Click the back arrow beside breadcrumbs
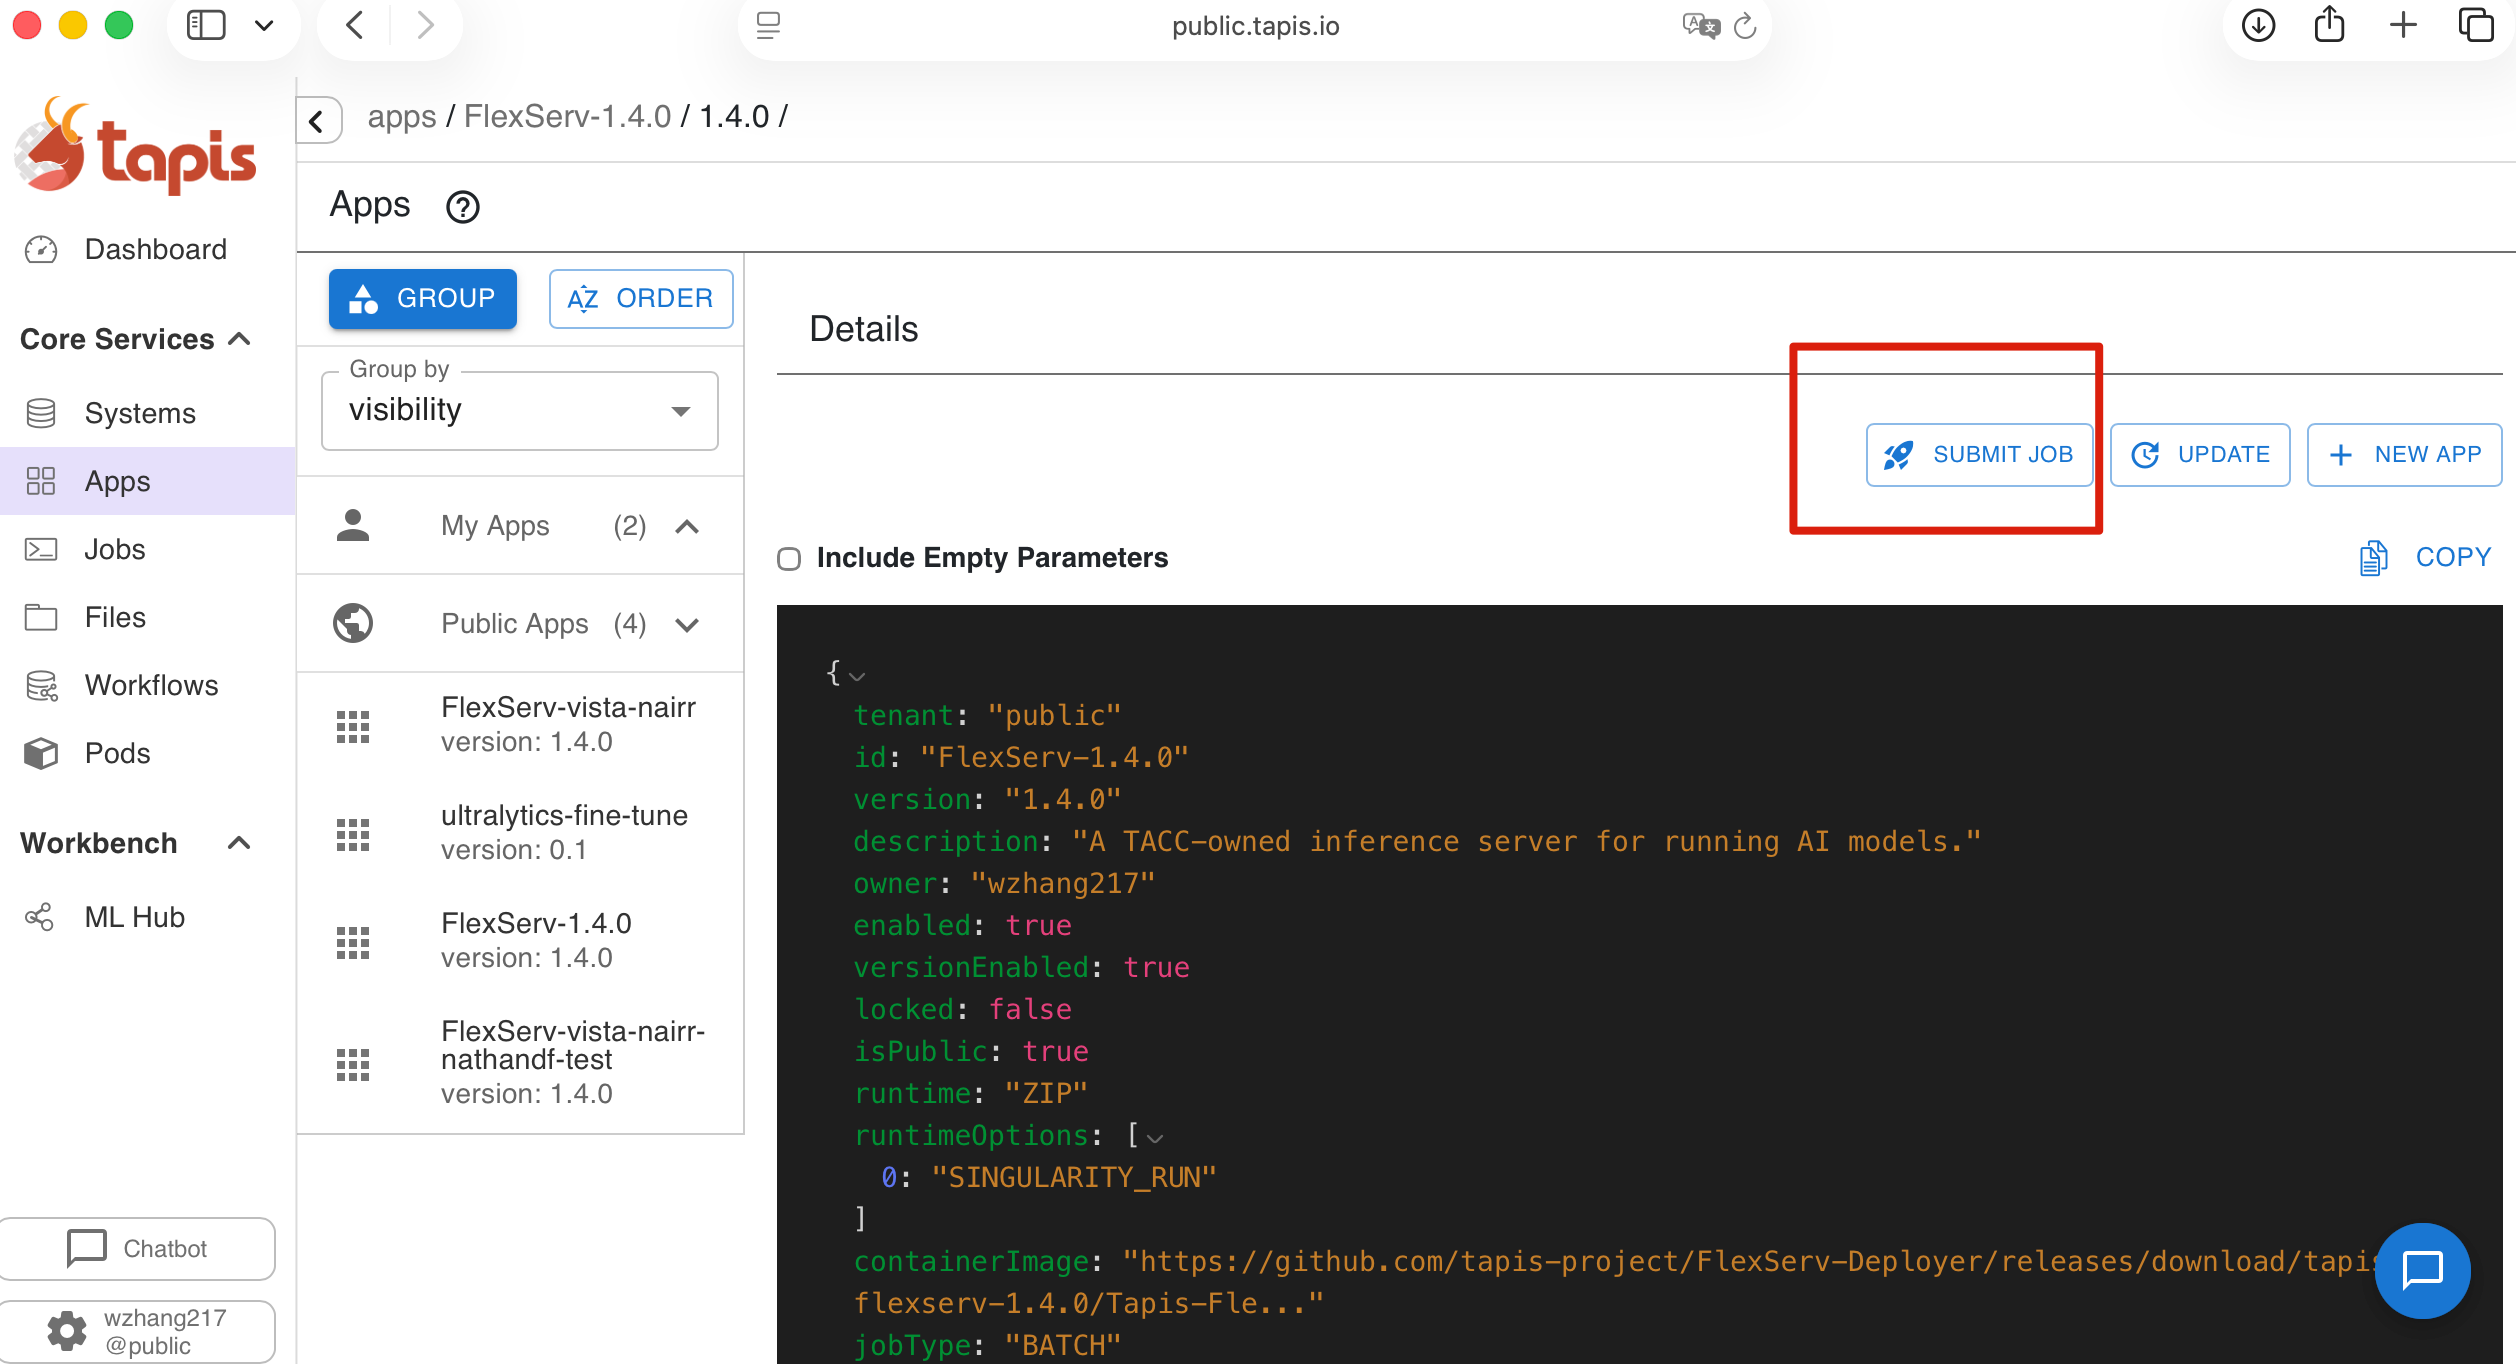 click(318, 121)
